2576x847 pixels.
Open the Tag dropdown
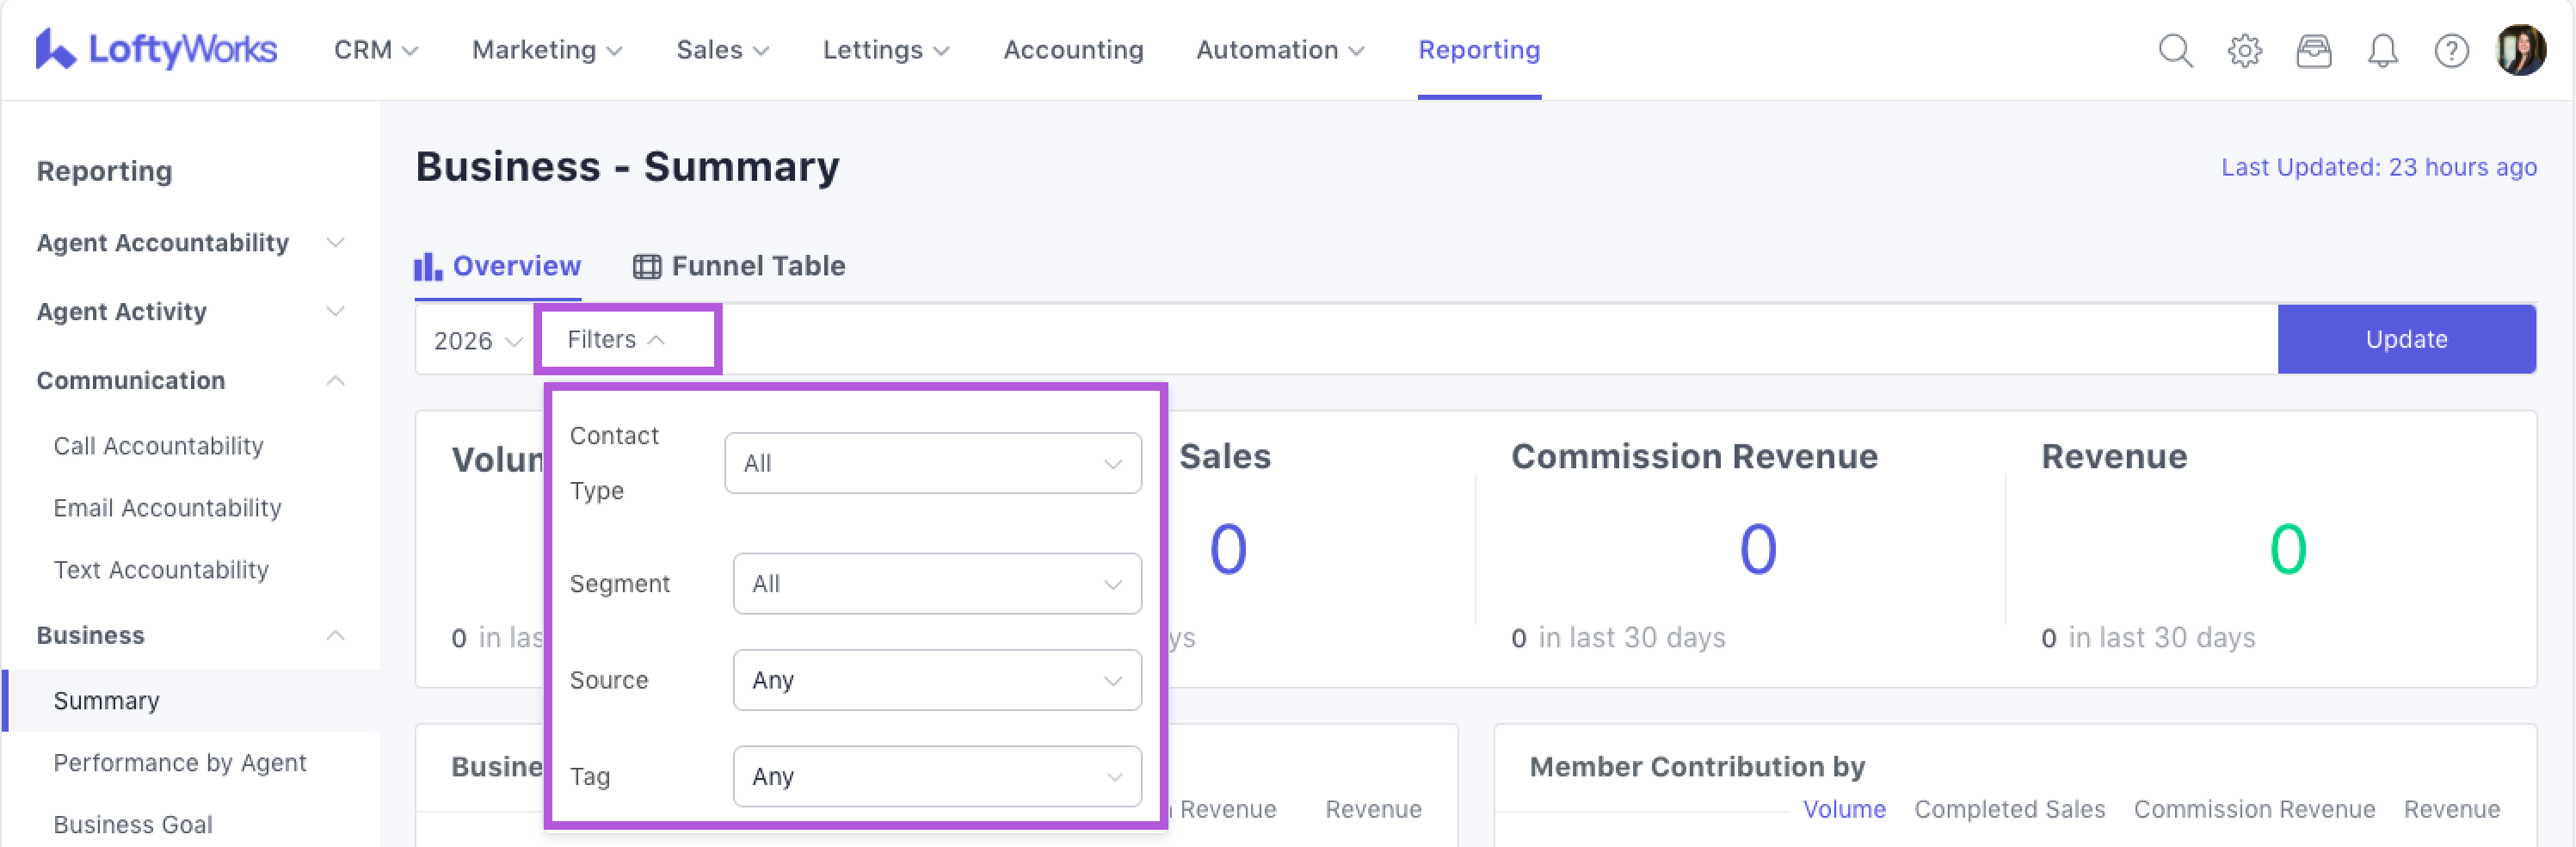936,776
